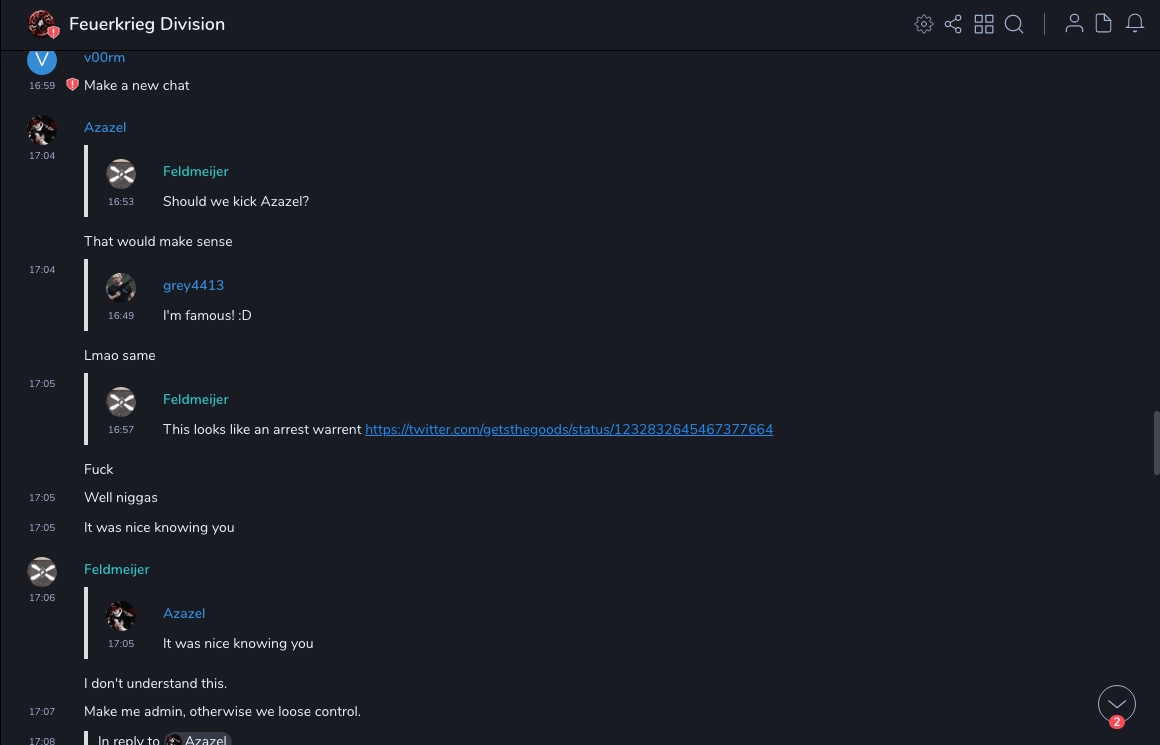Click the share icon in header
1160x745 pixels.
coord(953,24)
